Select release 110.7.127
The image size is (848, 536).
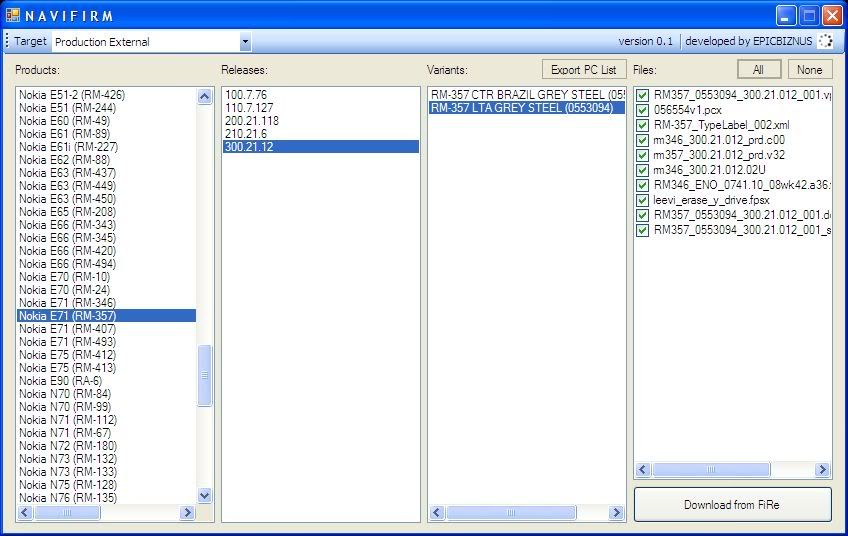(x=321, y=108)
